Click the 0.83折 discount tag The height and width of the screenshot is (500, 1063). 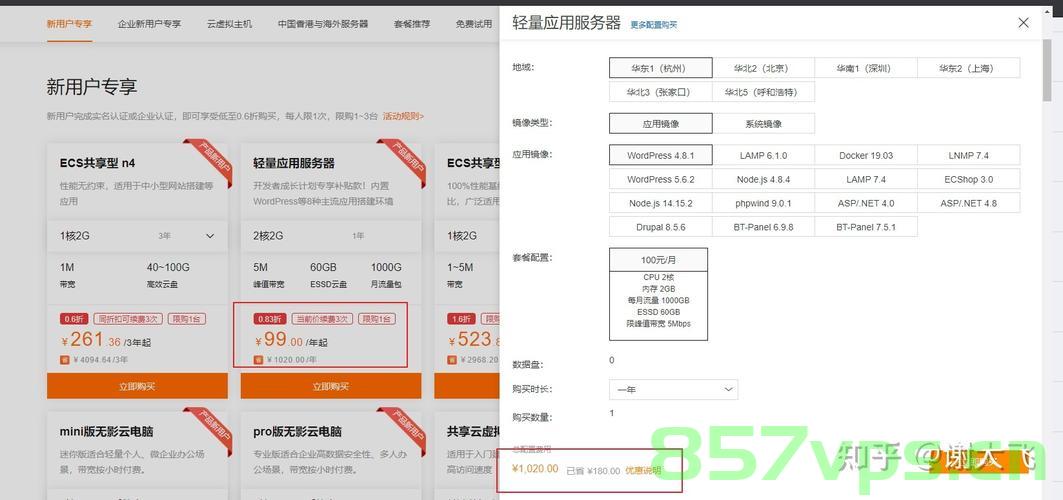[269, 319]
